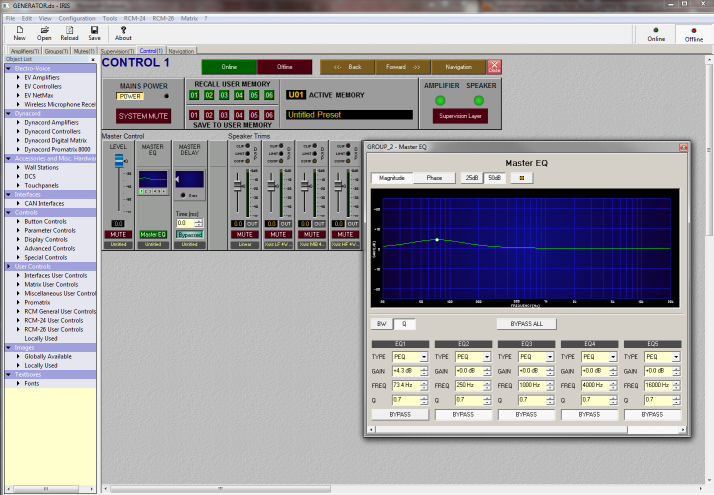
Task: Open the EQ1 TYPE dropdown
Action: [x=424, y=357]
